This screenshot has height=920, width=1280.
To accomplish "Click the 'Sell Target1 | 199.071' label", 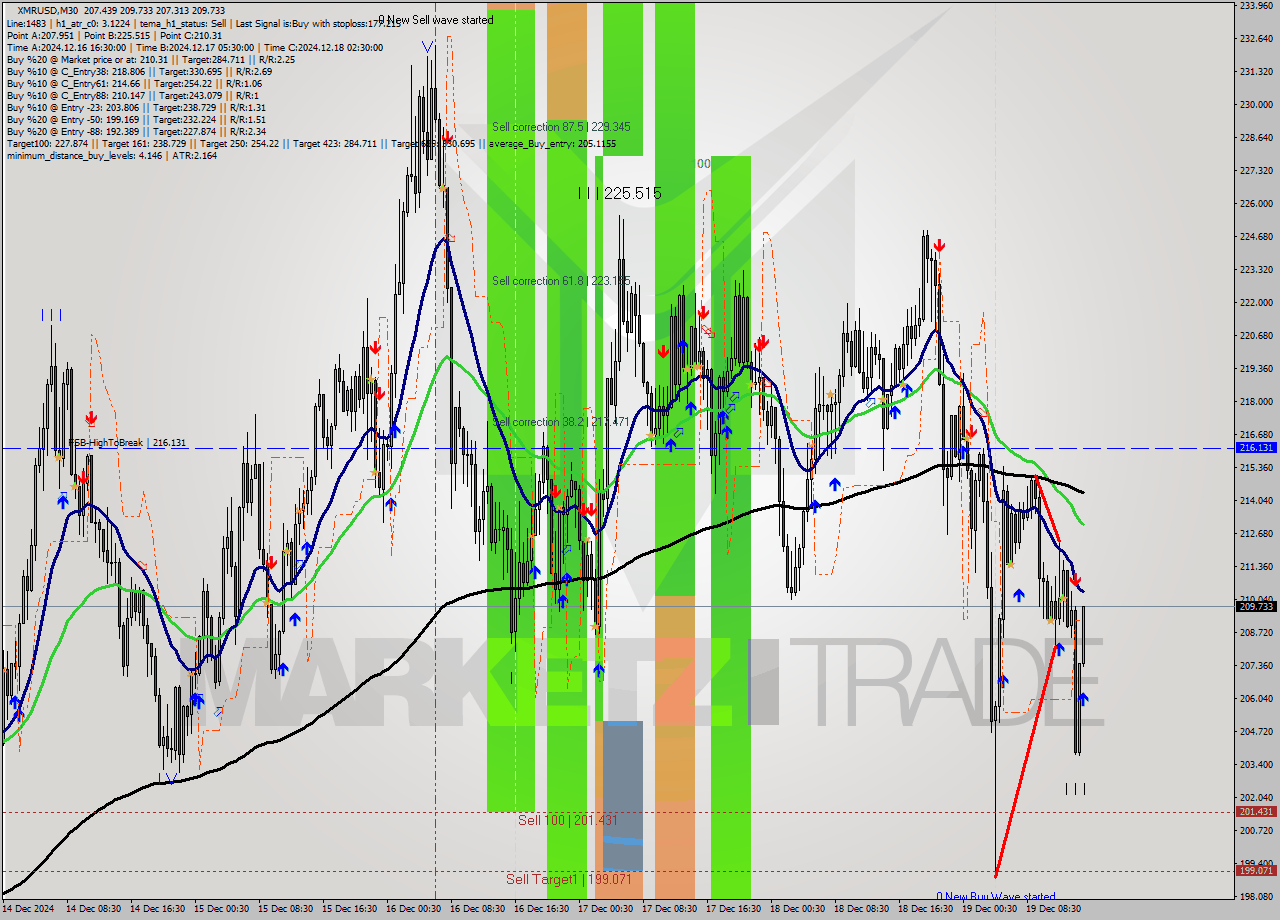I will (568, 879).
